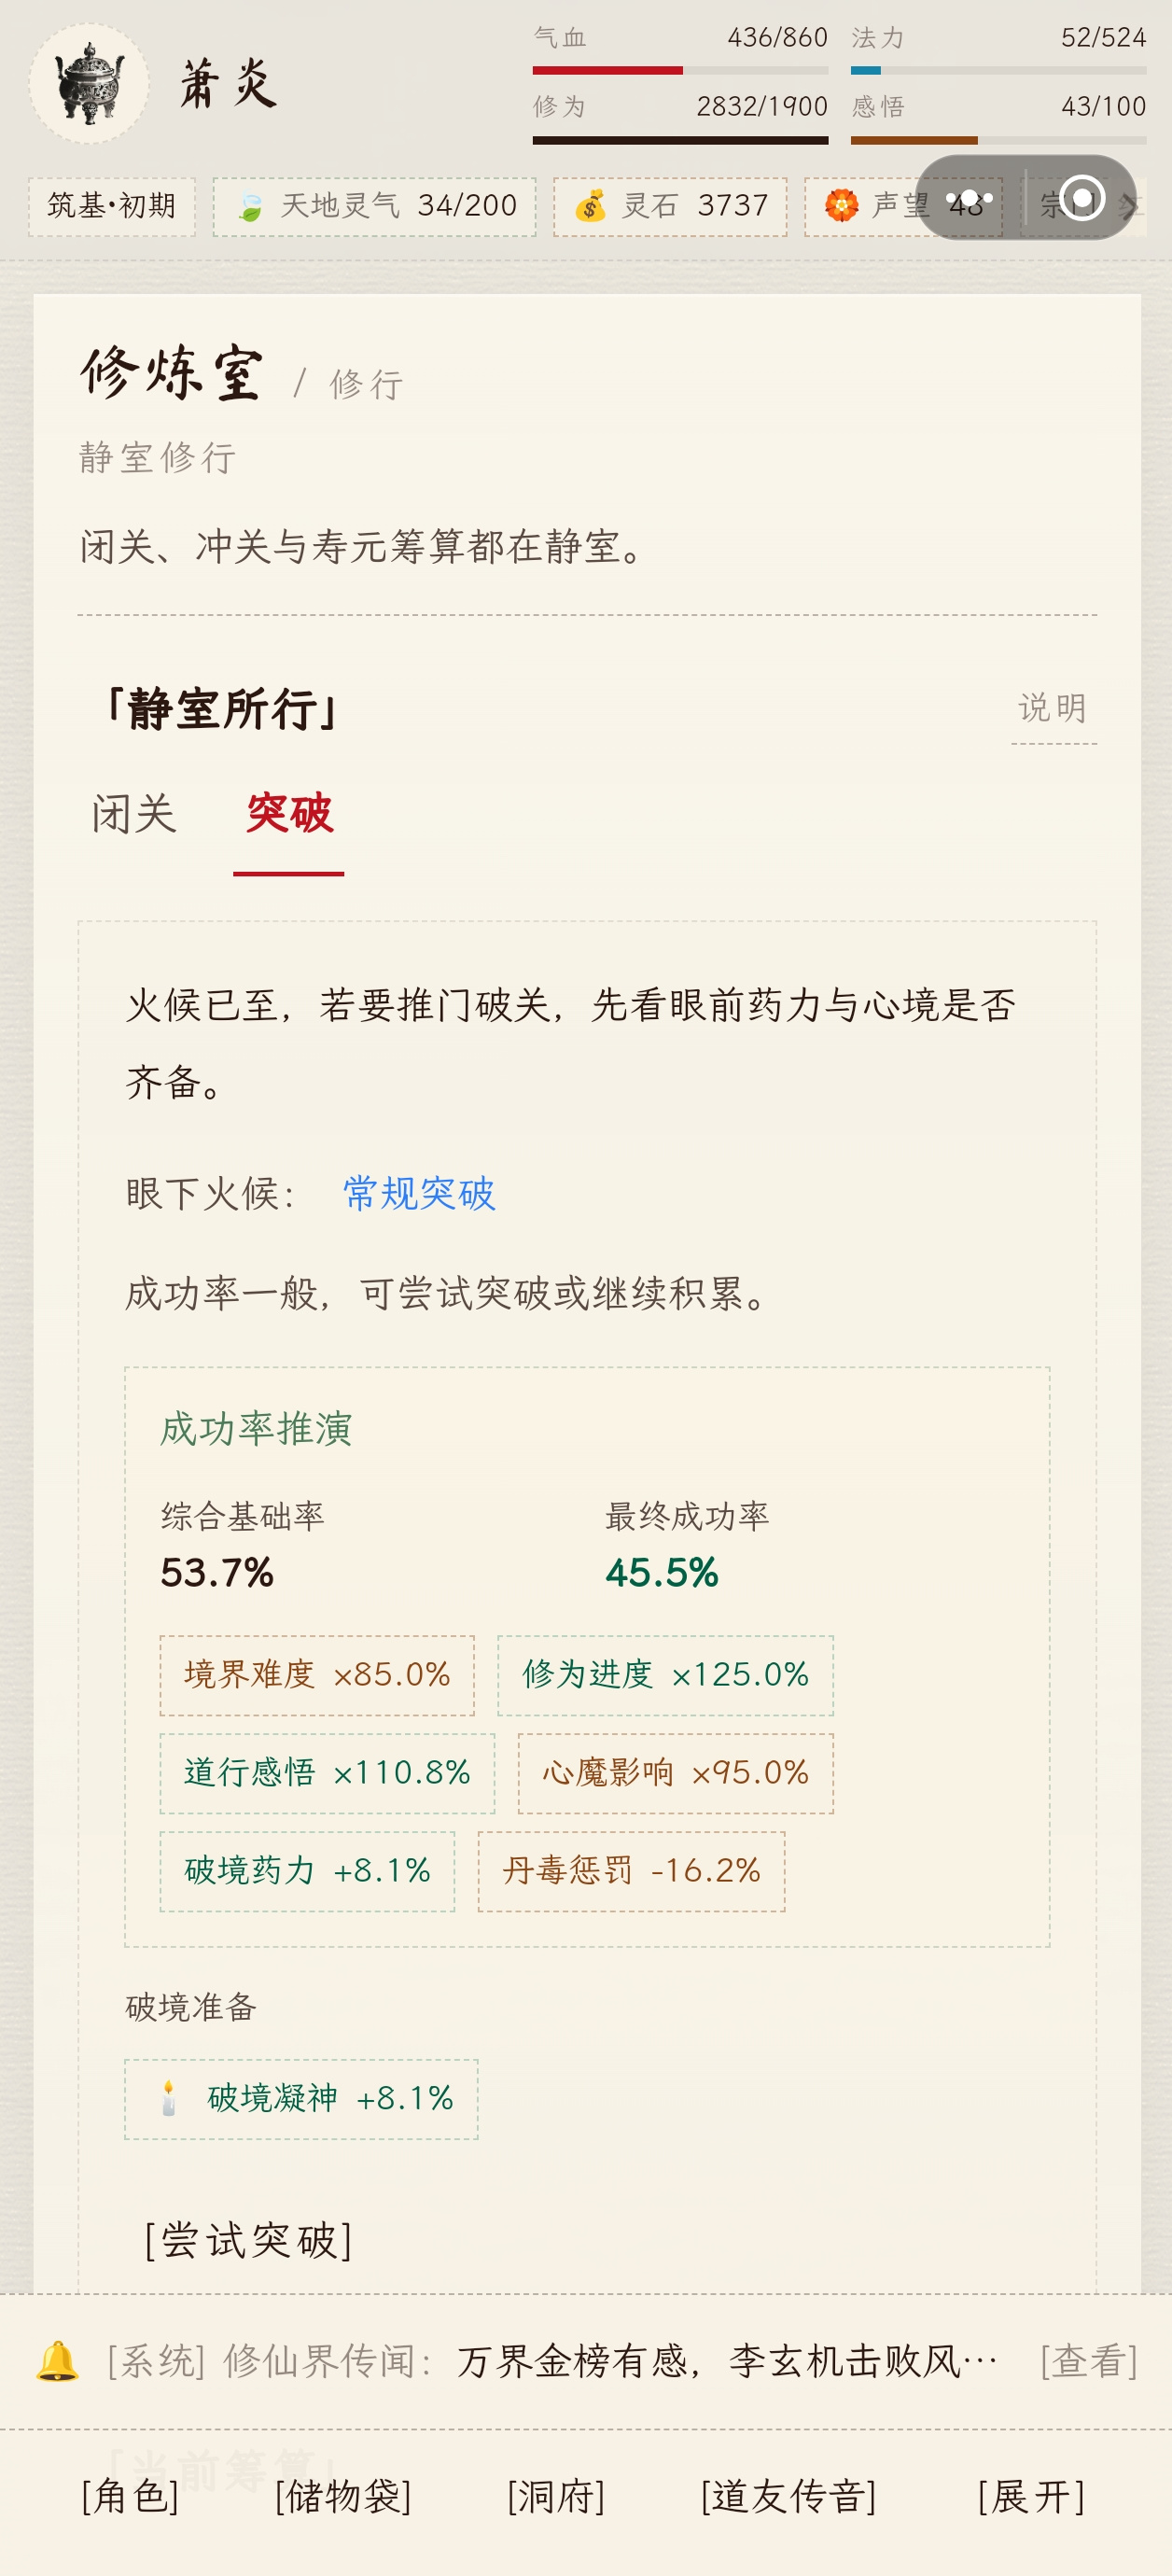Open the mini-program three-dots menu

tap(969, 198)
